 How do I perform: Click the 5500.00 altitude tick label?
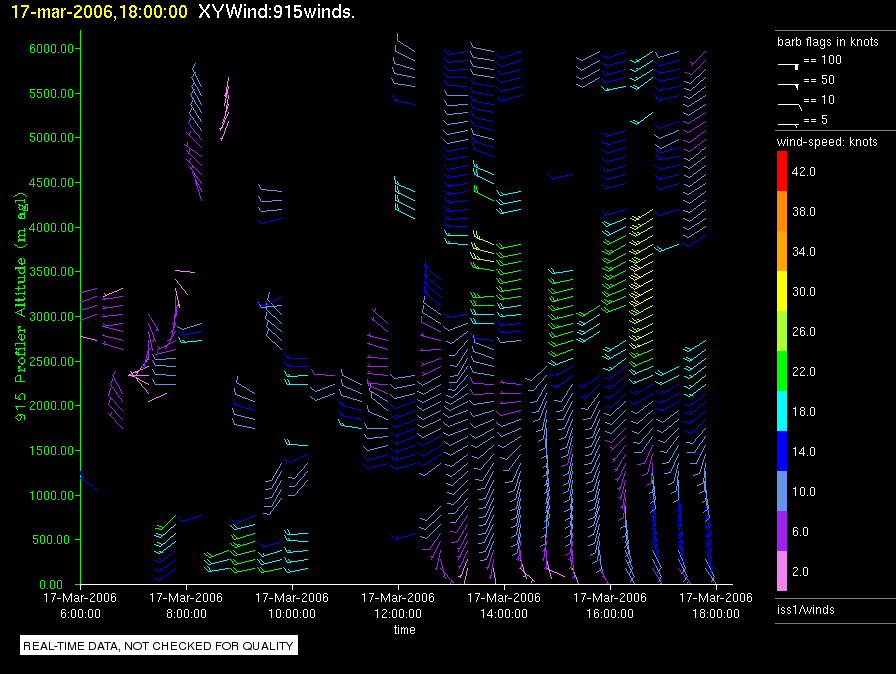tap(51, 94)
